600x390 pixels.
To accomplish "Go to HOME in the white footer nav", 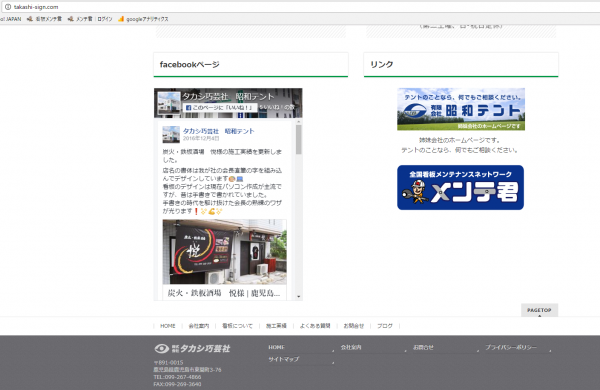I will click(x=168, y=326).
